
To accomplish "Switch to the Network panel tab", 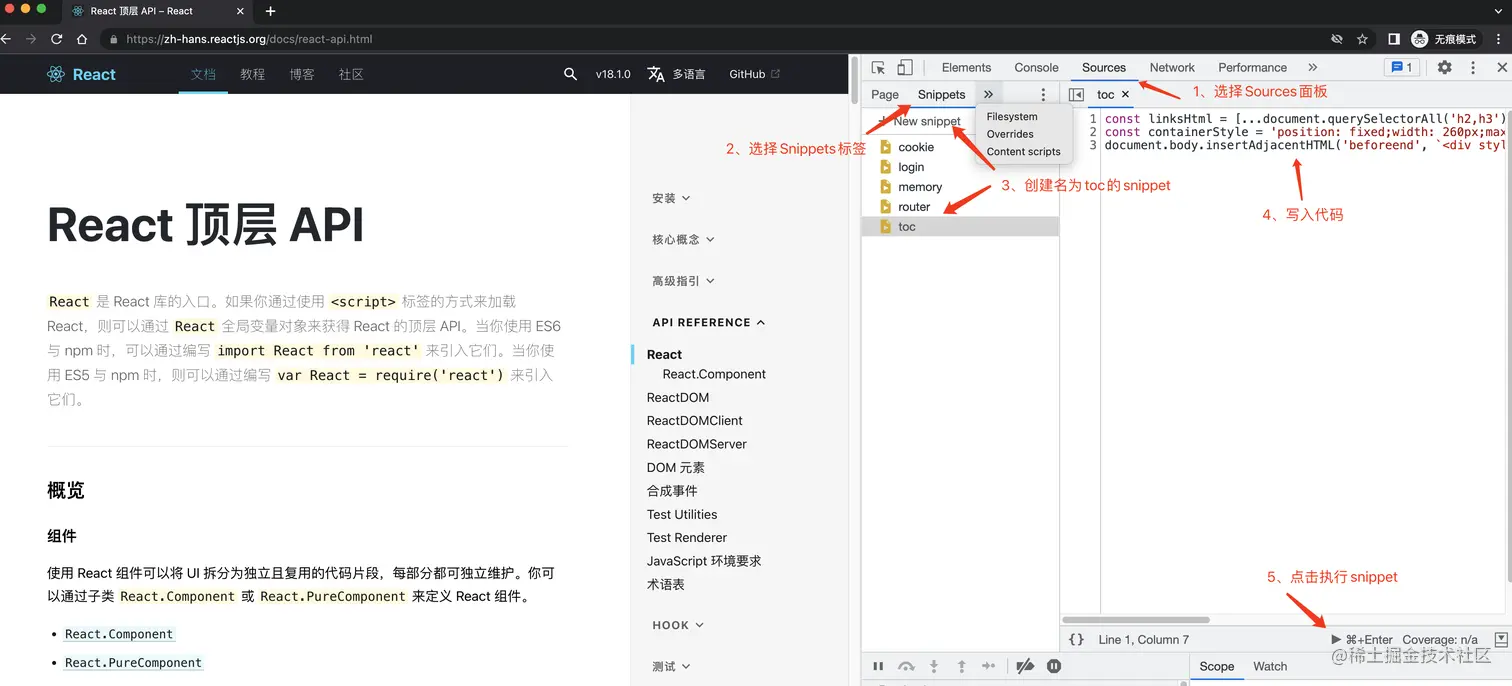I will click(1172, 68).
